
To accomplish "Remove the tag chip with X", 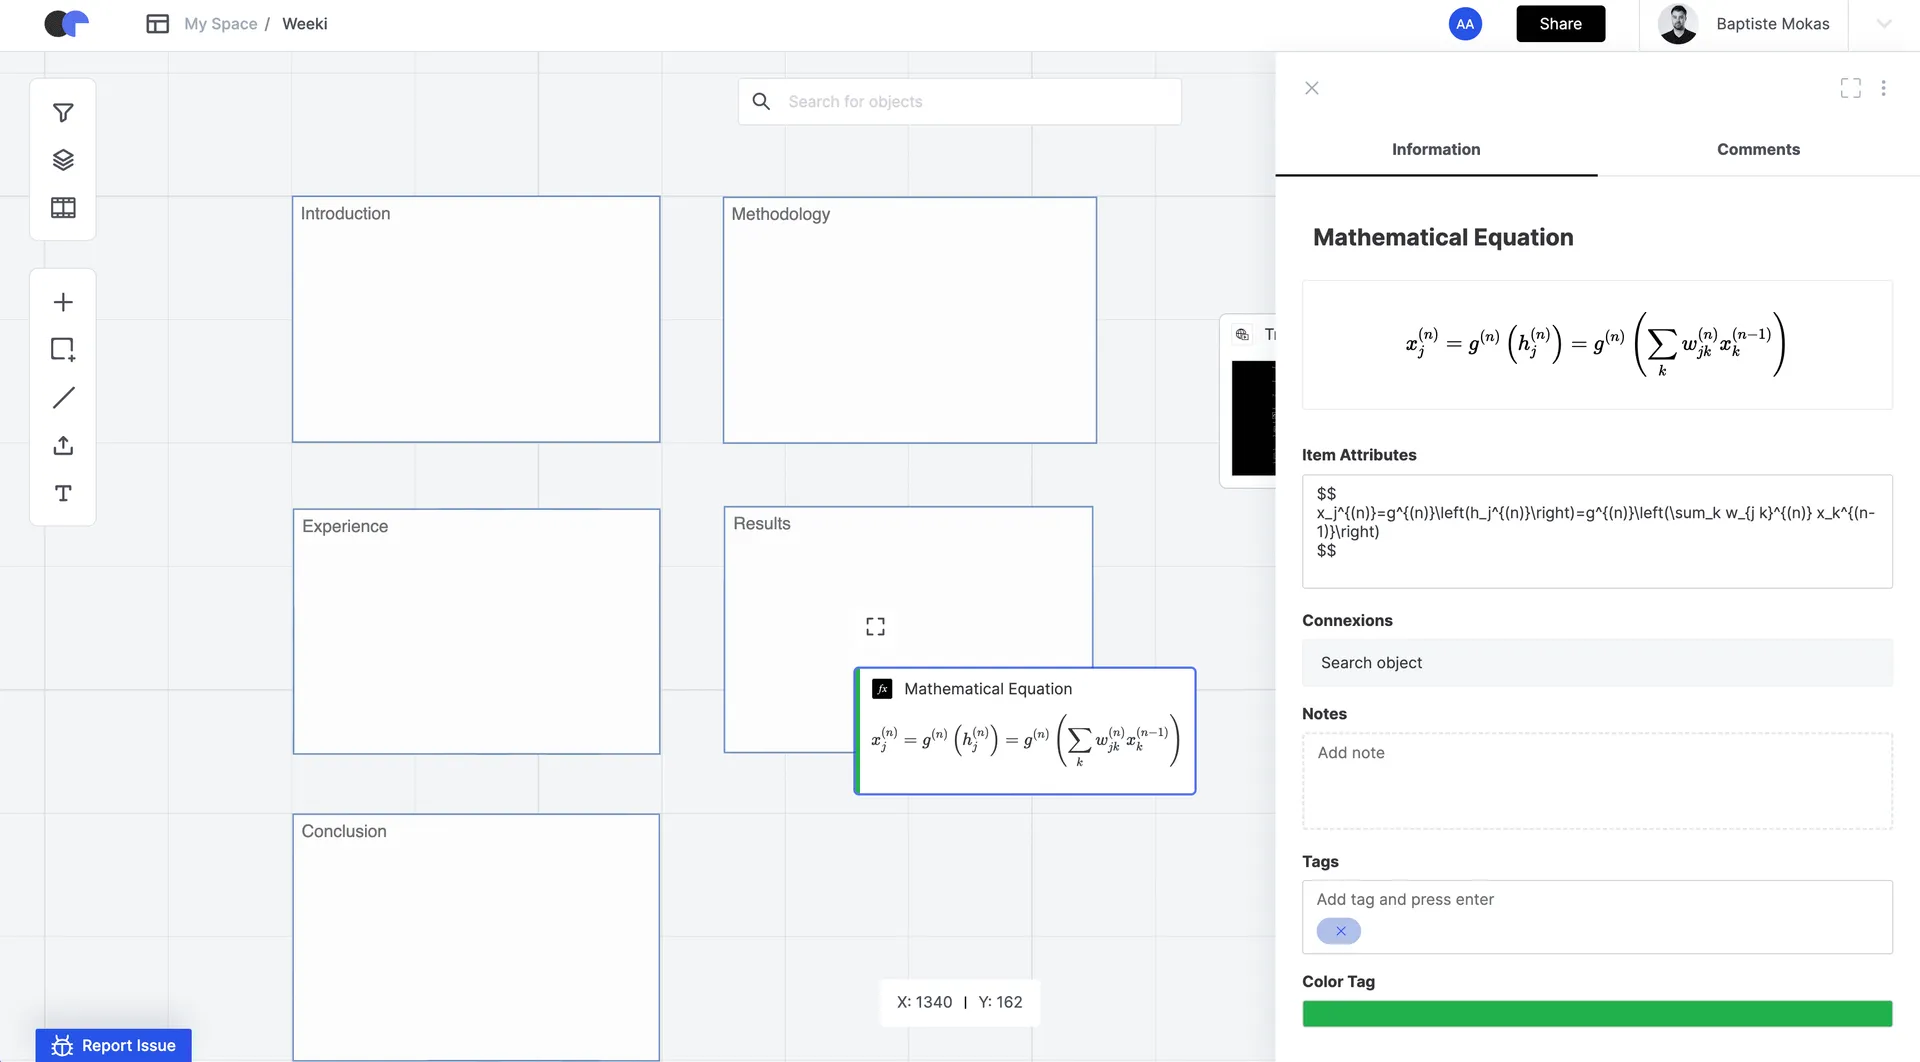I will click(x=1340, y=931).
